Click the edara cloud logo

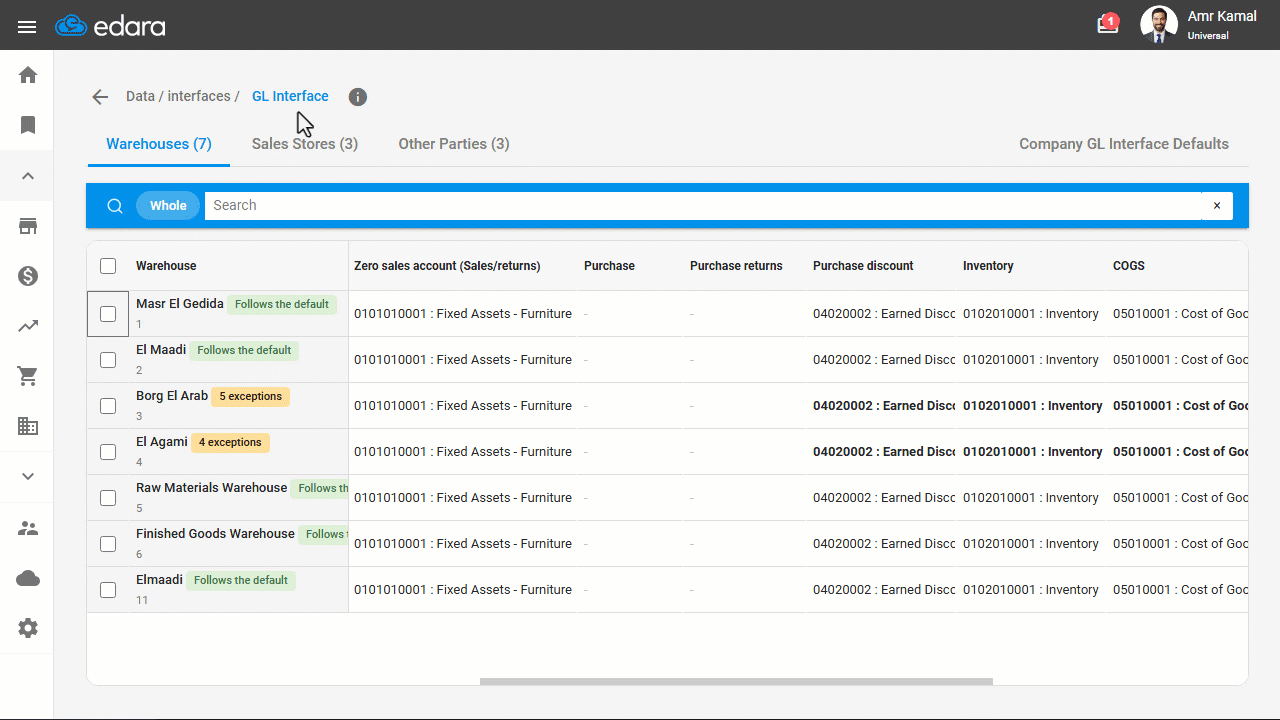coord(110,26)
